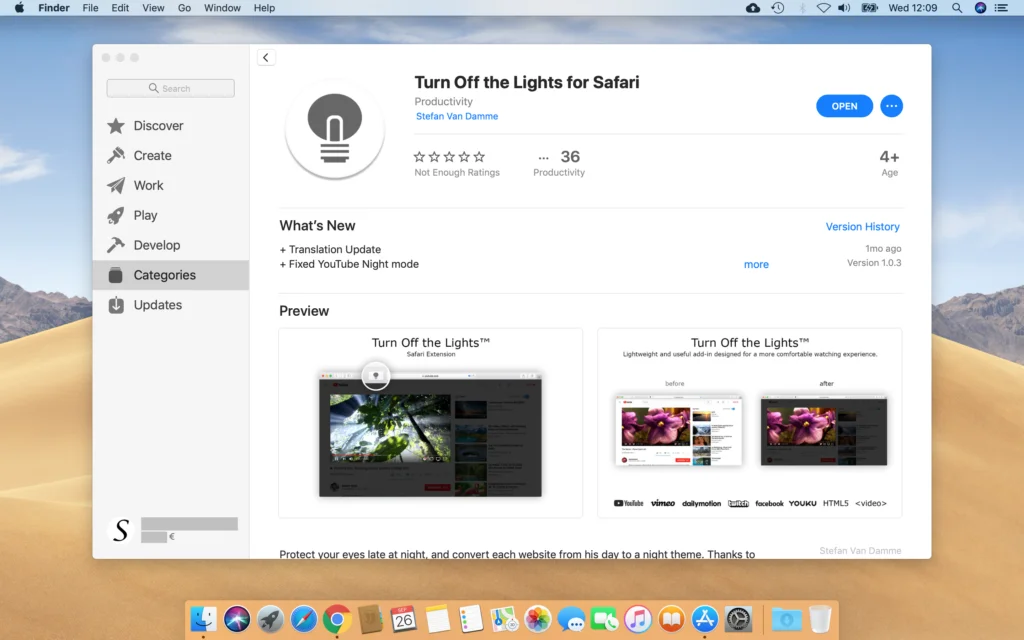
Task: Open the View menu
Action: tap(153, 8)
